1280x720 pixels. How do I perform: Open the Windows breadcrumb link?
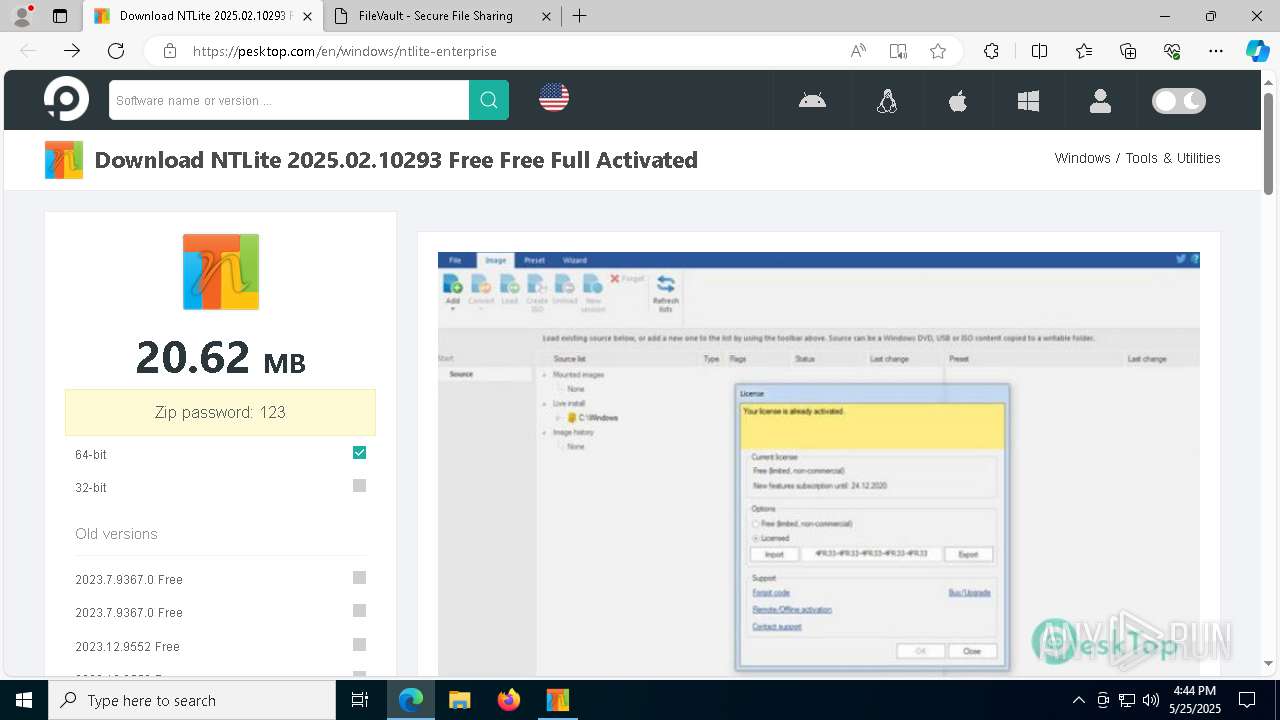[1082, 158]
